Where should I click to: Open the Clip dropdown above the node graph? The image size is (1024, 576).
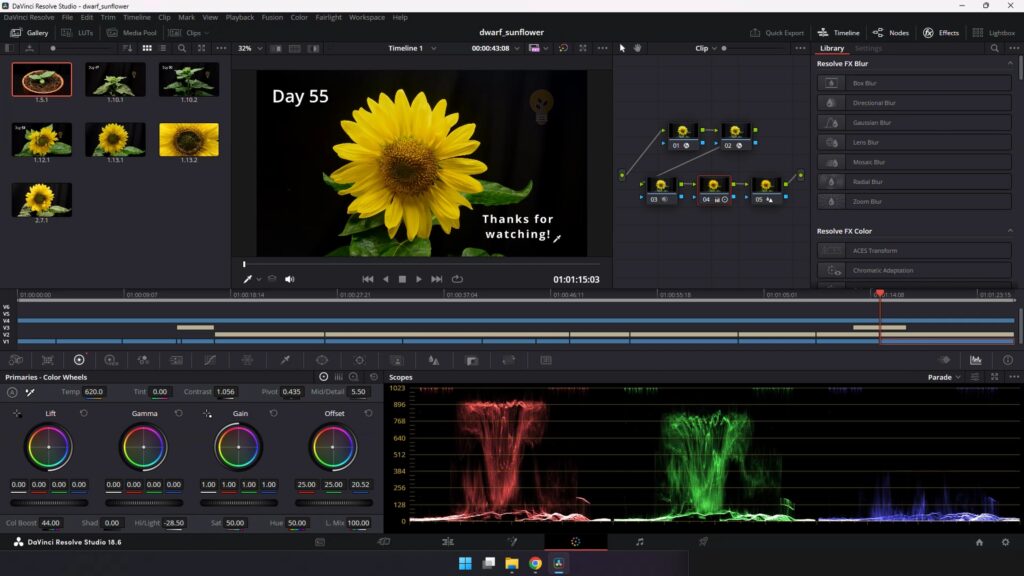703,47
